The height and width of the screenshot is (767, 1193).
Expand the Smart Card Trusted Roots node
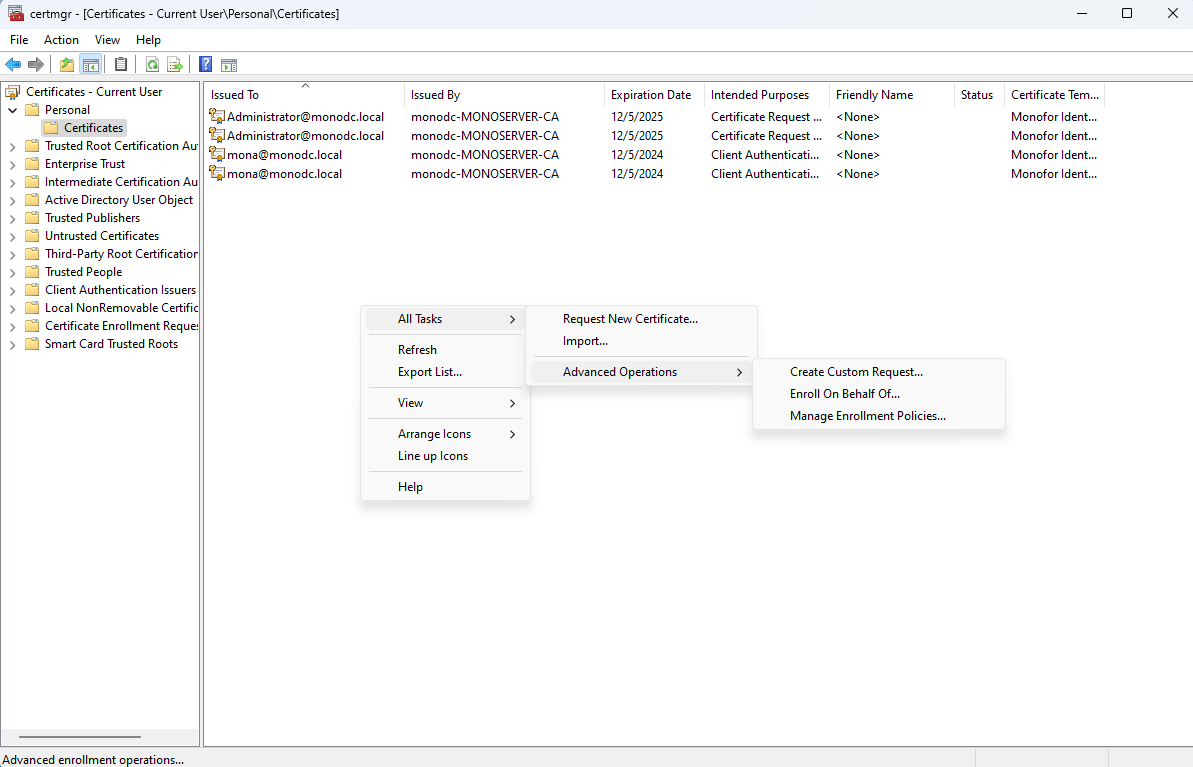point(13,344)
